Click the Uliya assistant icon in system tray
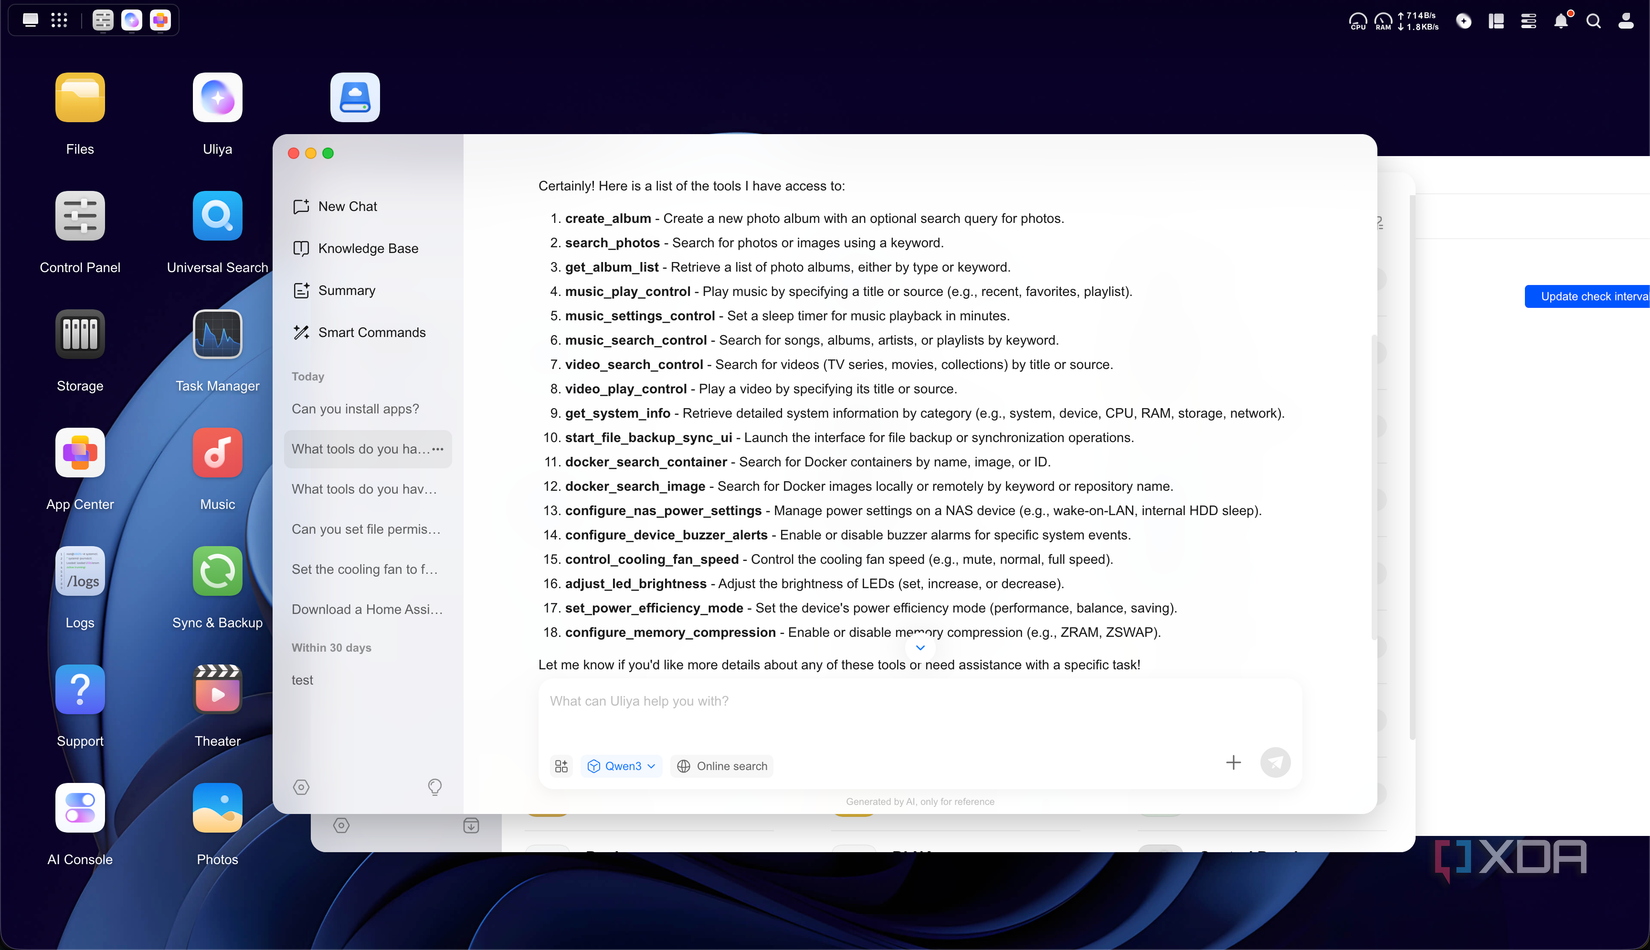The height and width of the screenshot is (950, 1650). point(1464,20)
